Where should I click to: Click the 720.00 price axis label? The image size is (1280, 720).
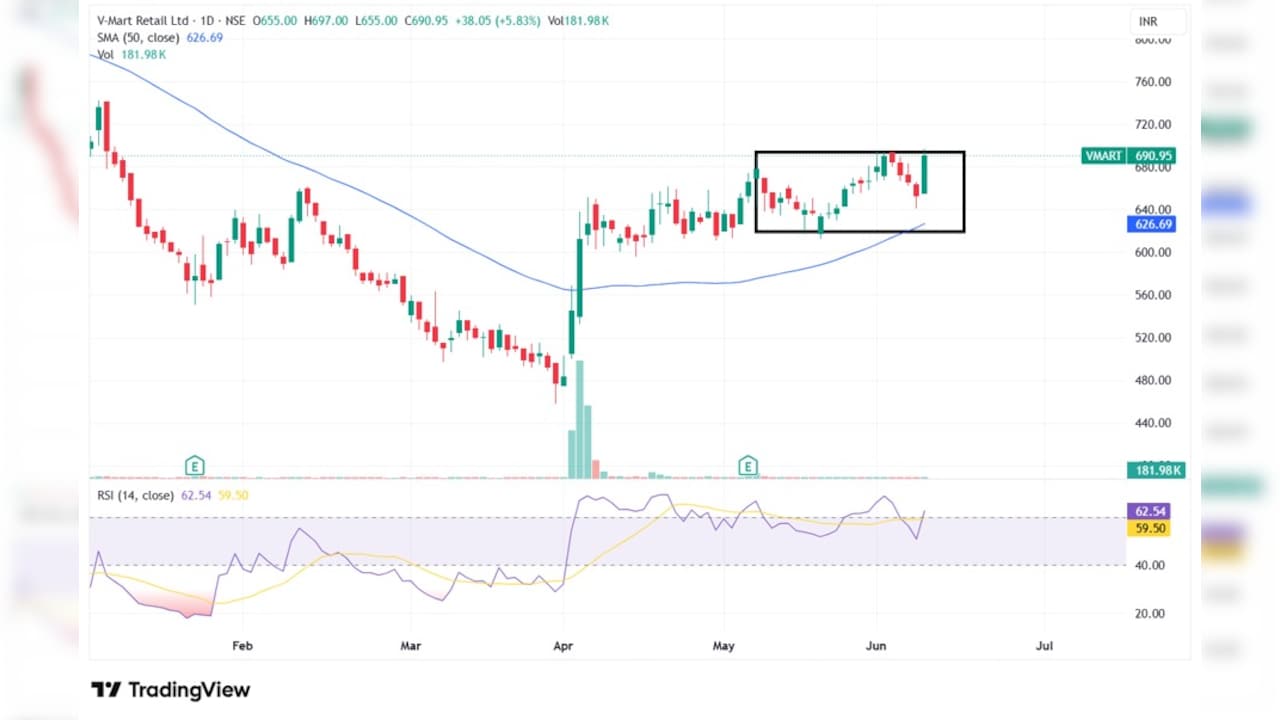[1154, 125]
